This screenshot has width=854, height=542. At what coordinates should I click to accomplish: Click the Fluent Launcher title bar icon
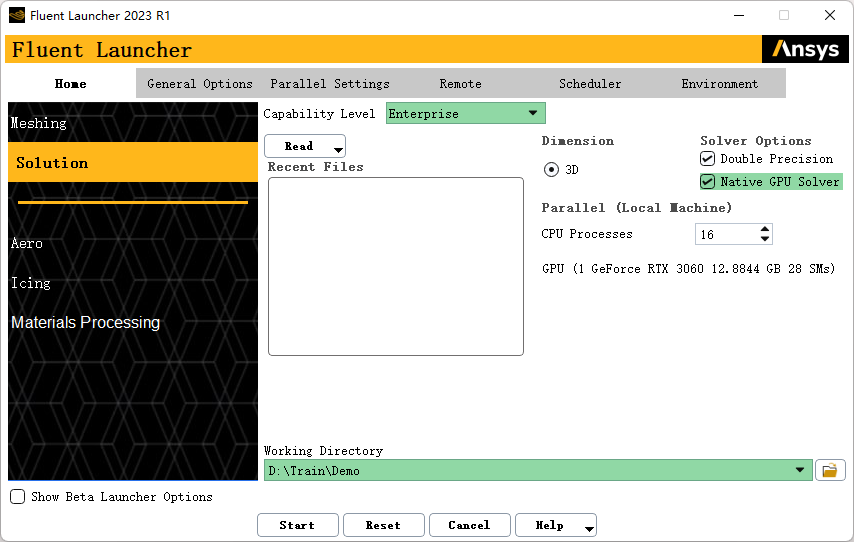[17, 15]
